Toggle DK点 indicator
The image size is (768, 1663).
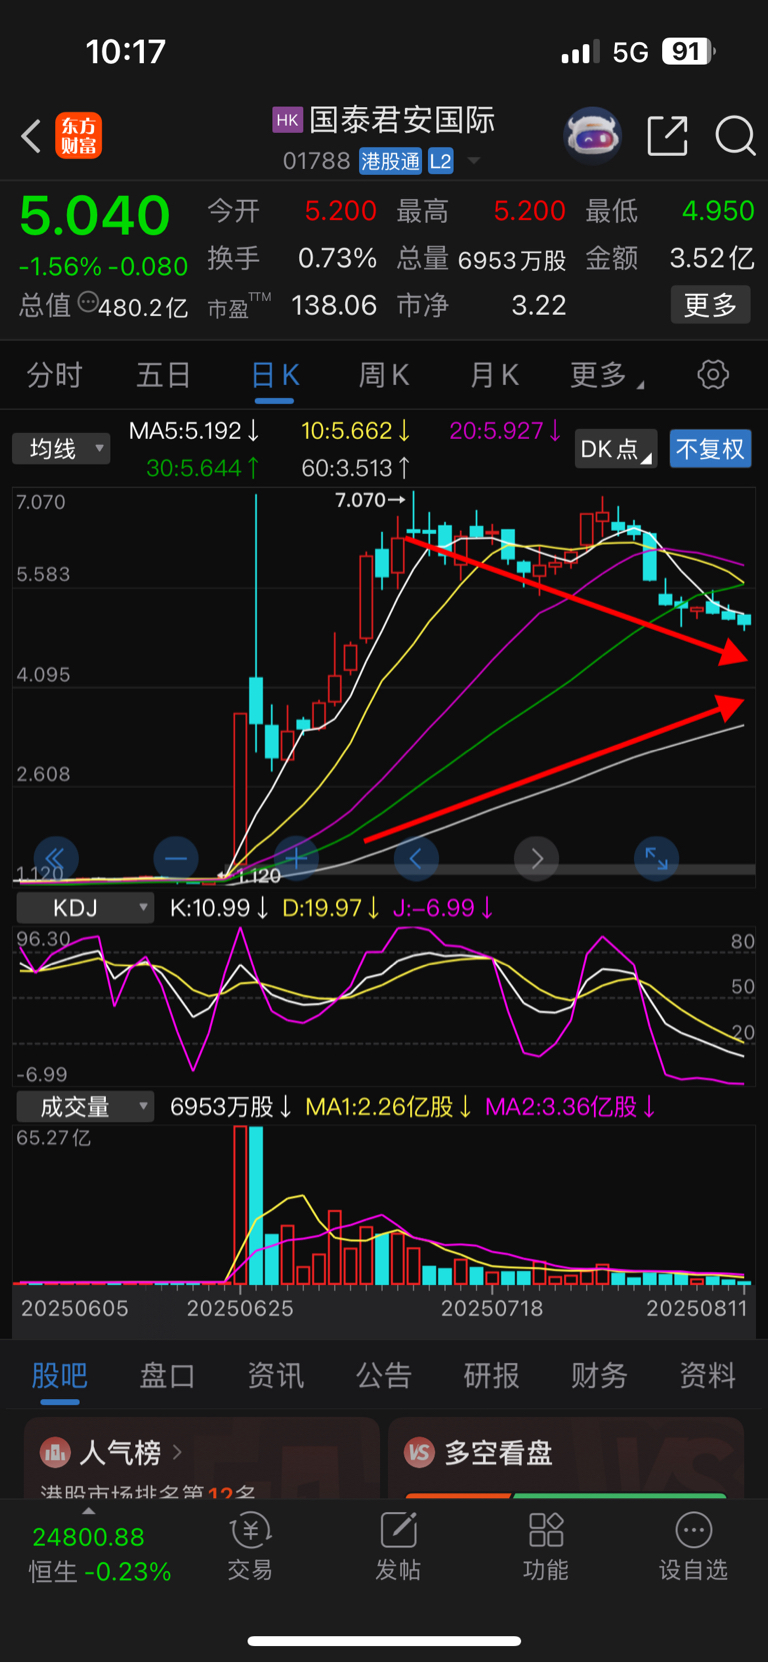click(x=616, y=449)
